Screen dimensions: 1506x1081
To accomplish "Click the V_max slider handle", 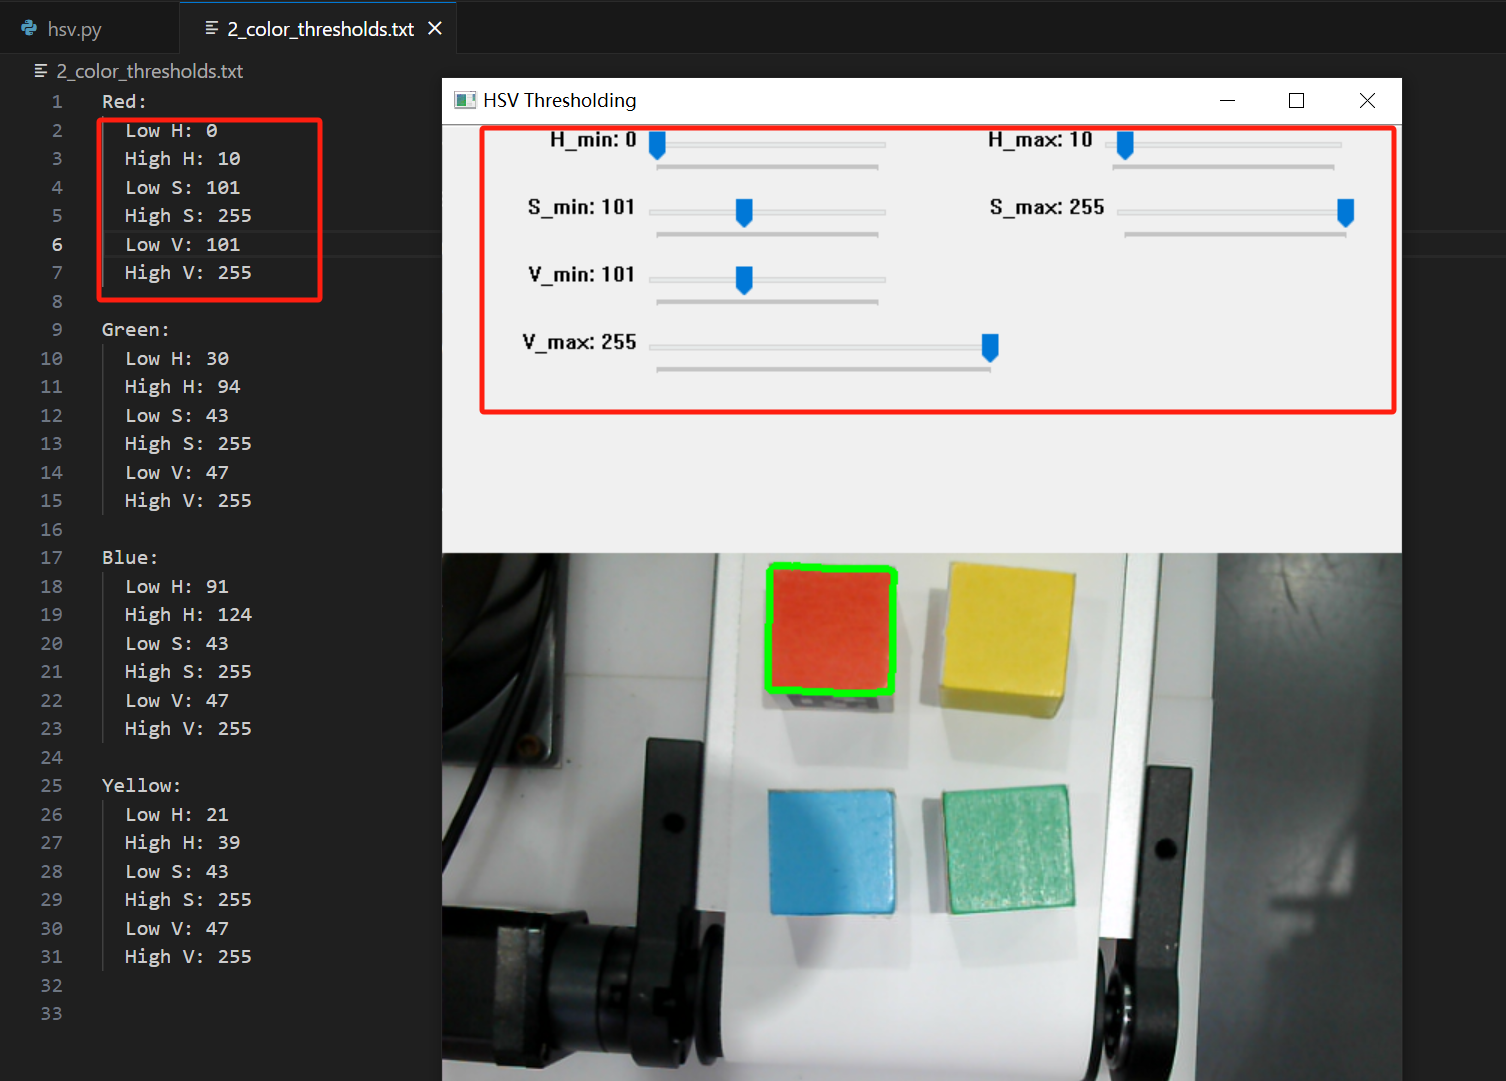I will tap(990, 347).
